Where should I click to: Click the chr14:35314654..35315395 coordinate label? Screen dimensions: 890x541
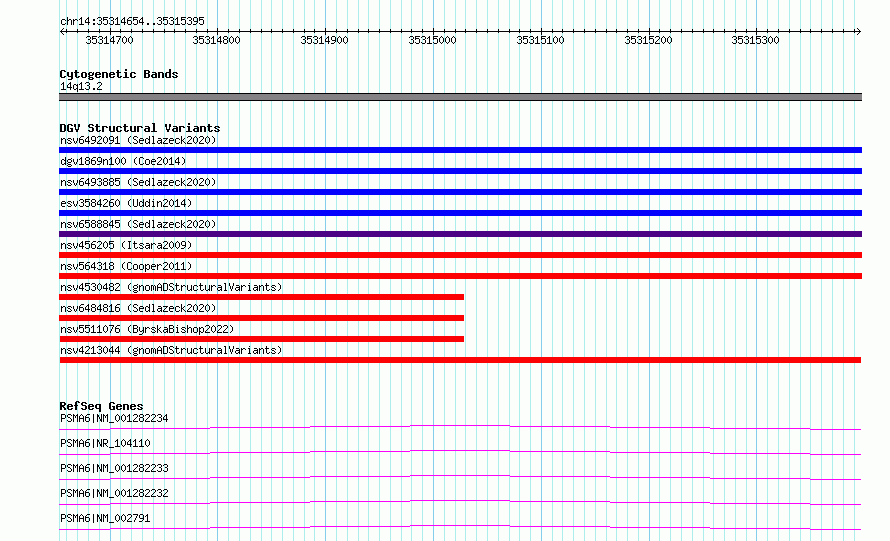[132, 21]
